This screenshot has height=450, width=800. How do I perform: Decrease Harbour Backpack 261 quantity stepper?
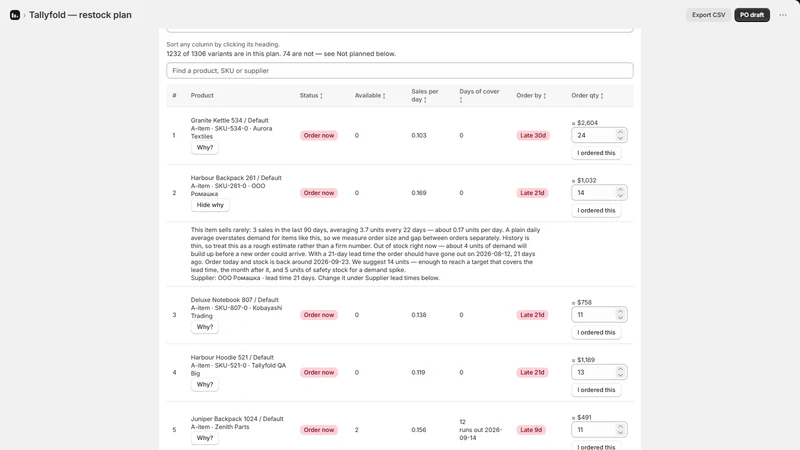[620, 196]
